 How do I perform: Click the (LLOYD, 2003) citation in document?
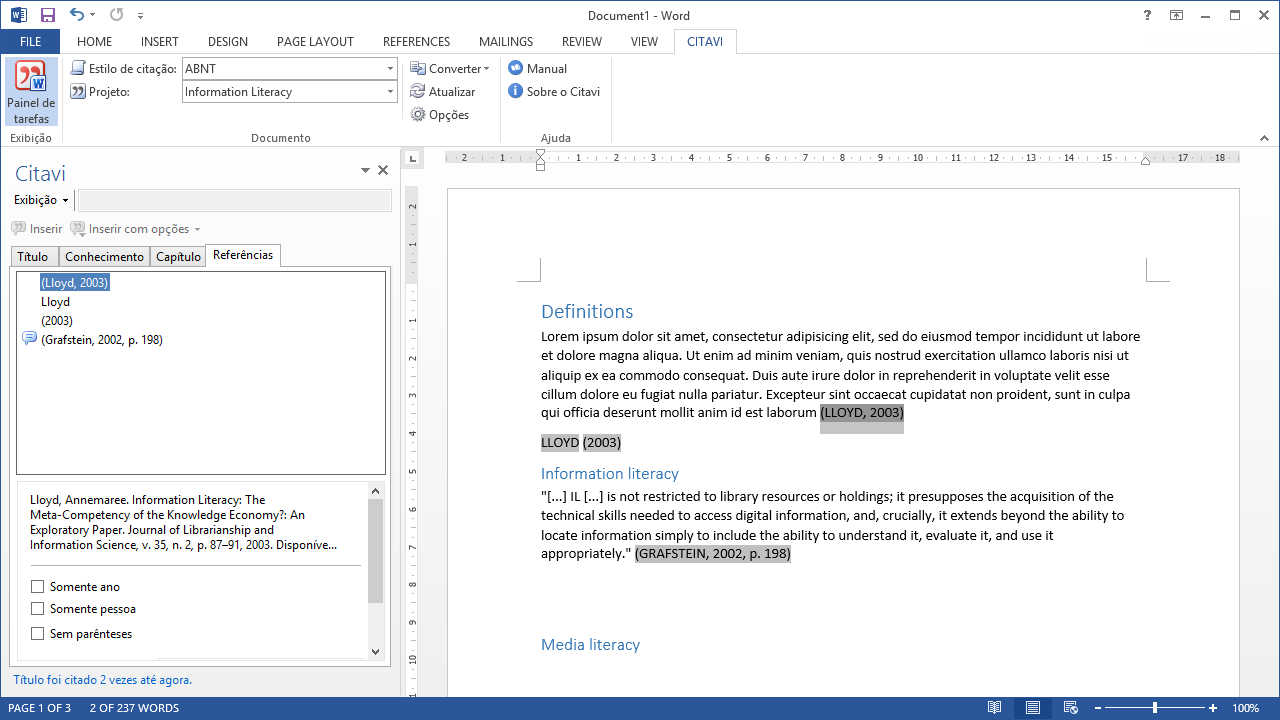[862, 413]
